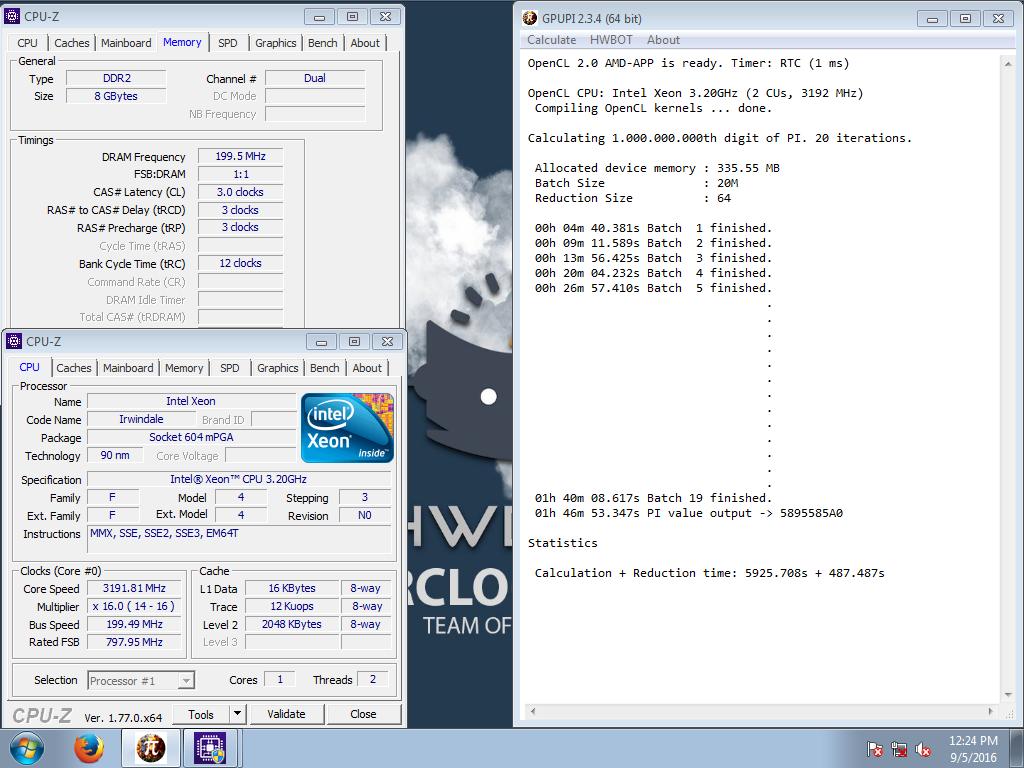The image size is (1024, 768).
Task: Open Graphics tab in lower CPU-Z window
Action: [x=278, y=368]
